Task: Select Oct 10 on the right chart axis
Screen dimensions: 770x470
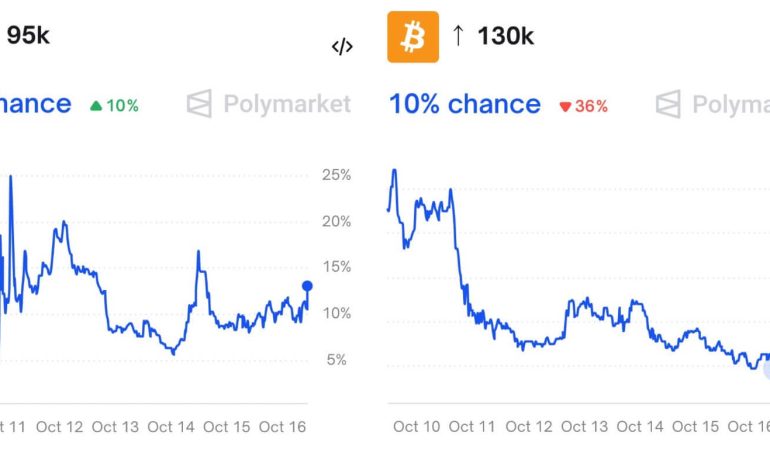Action: [x=417, y=427]
